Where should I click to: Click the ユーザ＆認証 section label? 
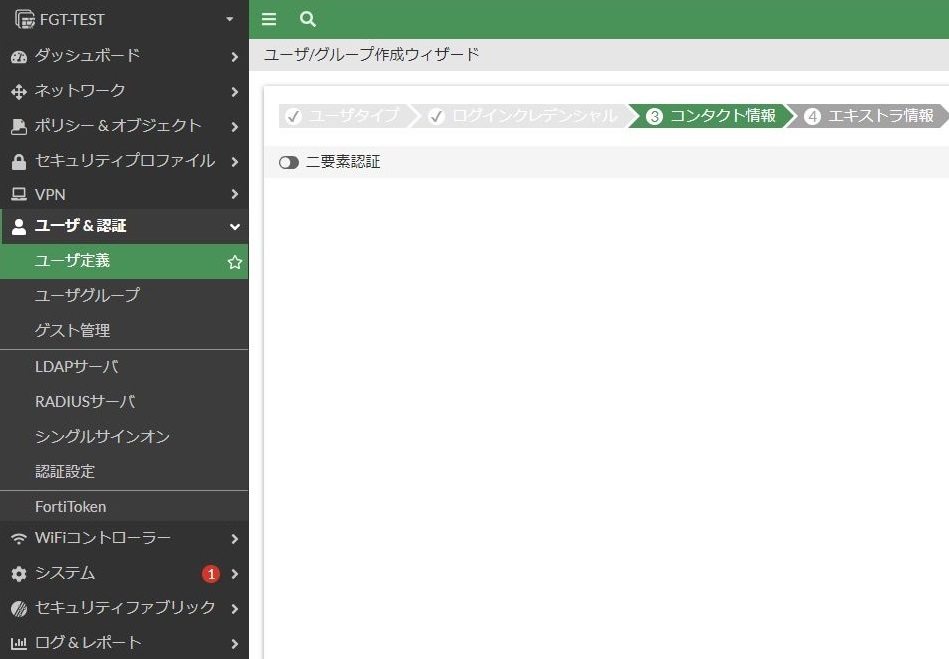[80, 226]
